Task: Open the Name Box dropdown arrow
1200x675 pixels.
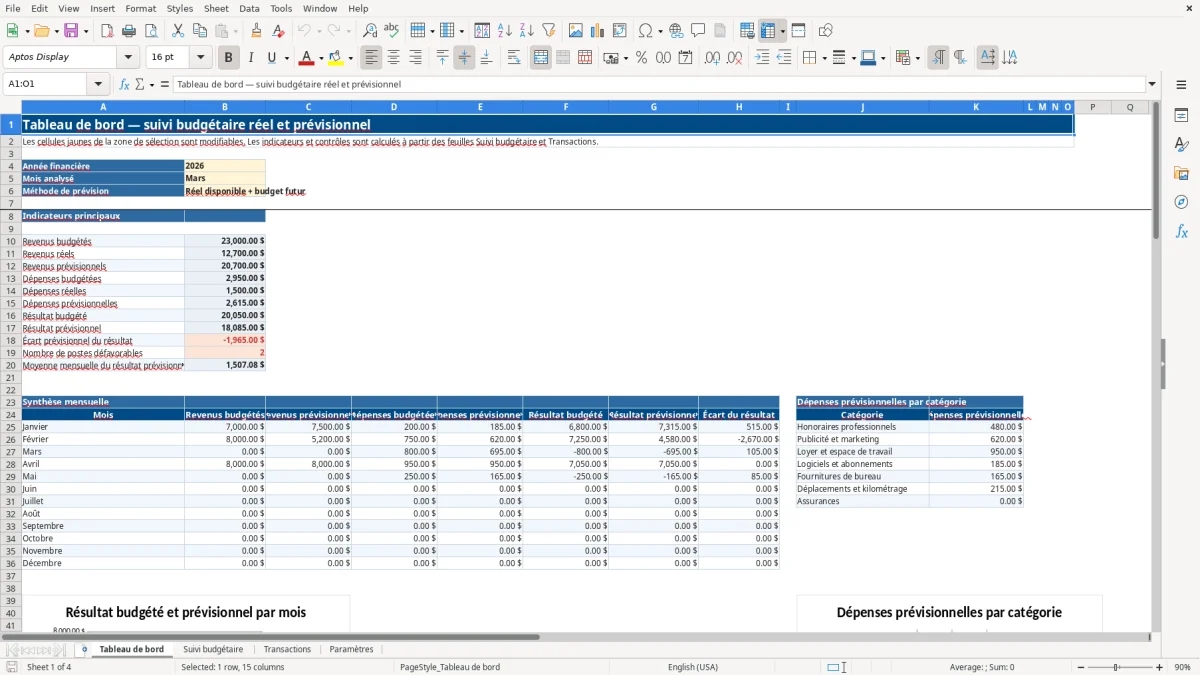Action: (98, 85)
